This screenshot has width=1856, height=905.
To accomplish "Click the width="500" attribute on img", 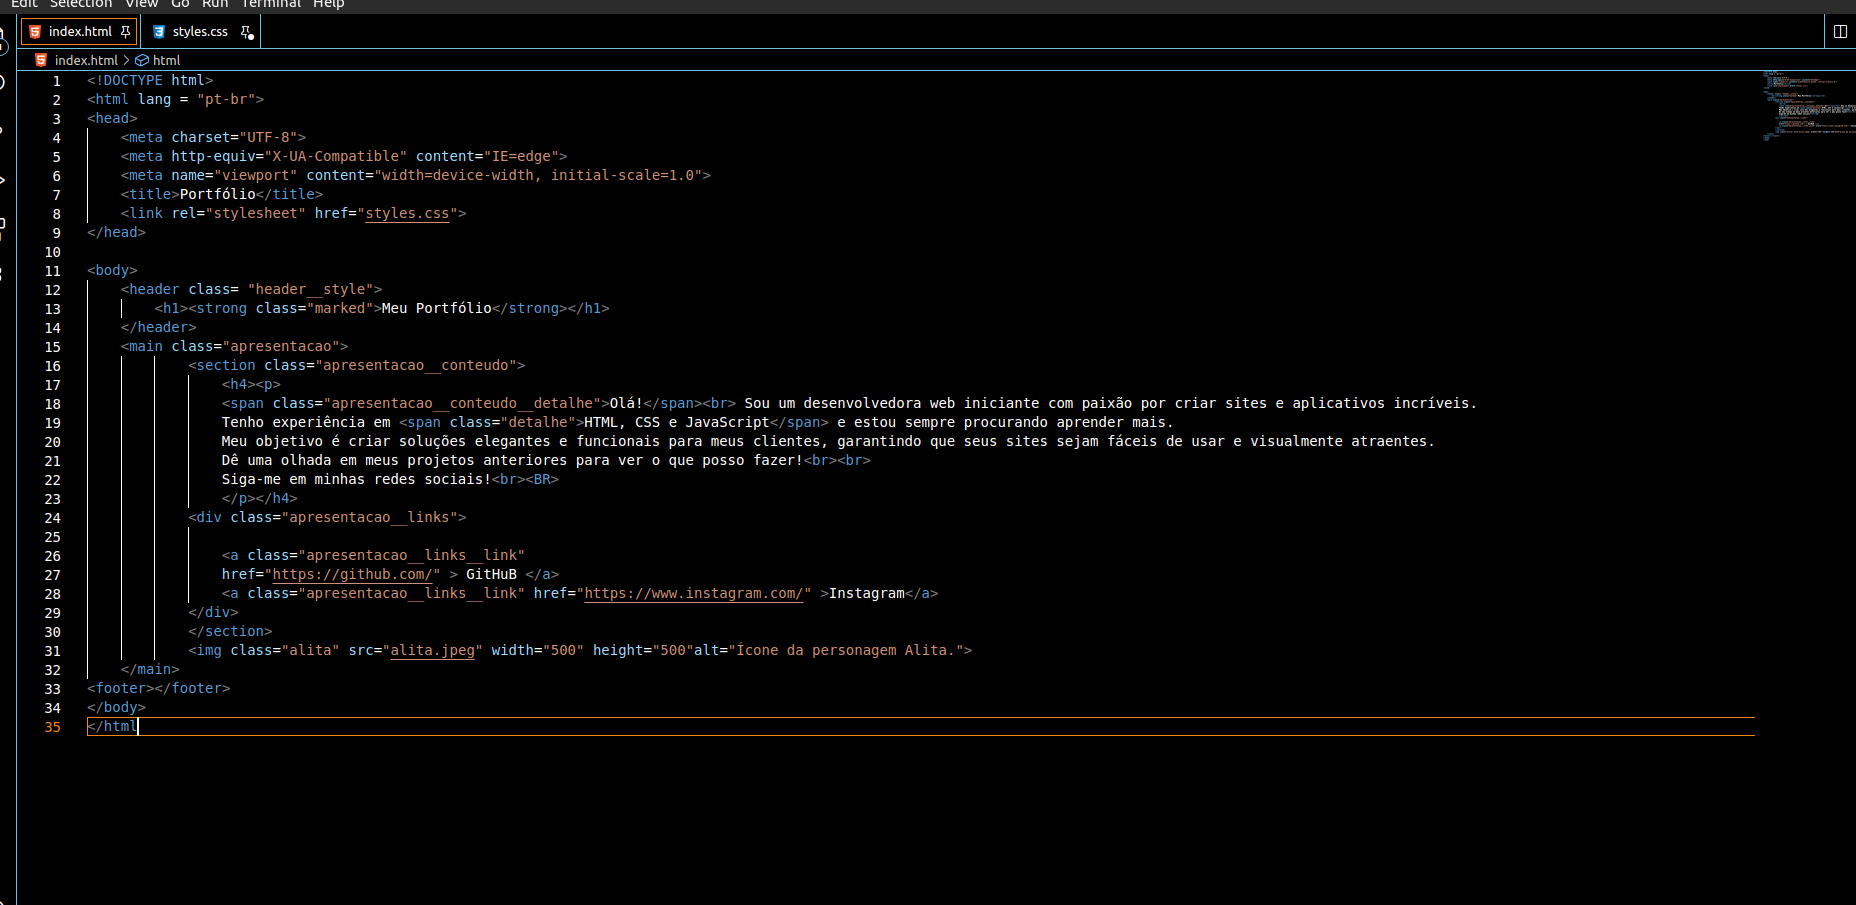I will (x=538, y=650).
